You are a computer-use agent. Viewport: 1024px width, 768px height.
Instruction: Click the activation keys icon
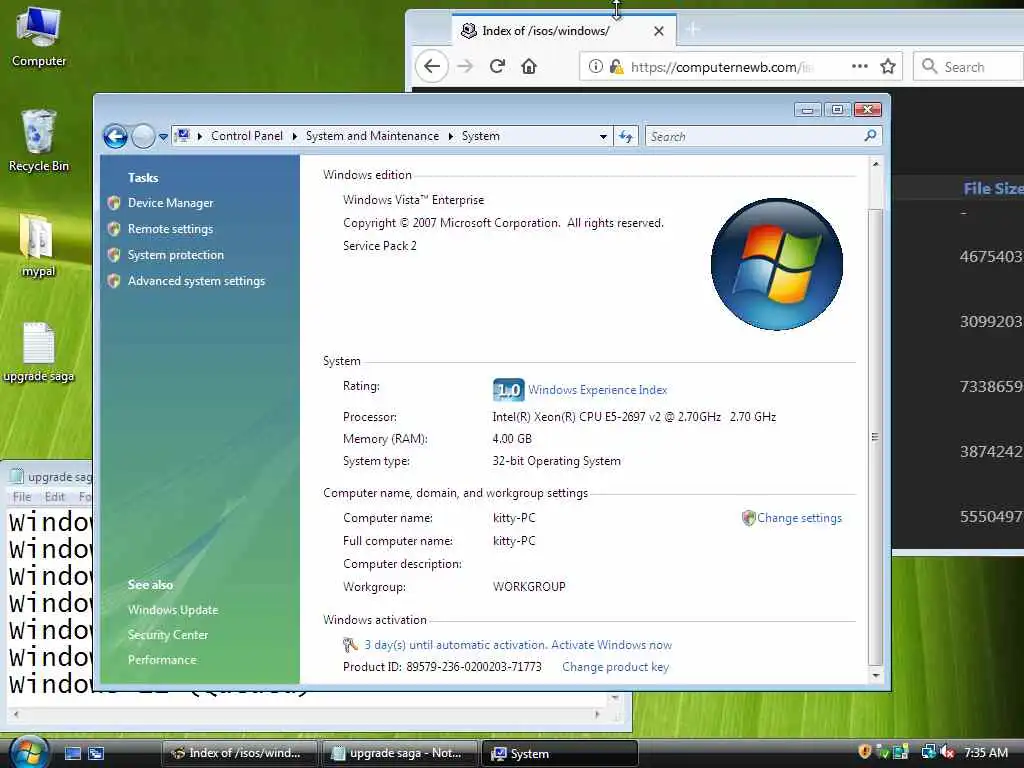click(350, 645)
